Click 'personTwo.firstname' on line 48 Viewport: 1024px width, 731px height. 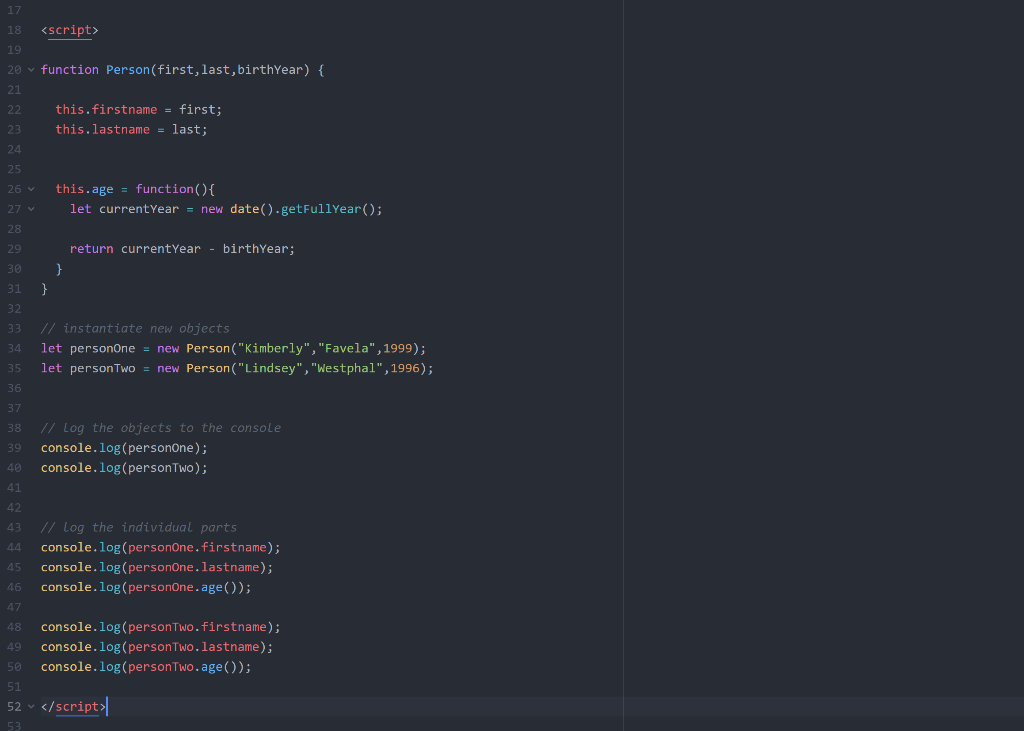[x=197, y=627]
